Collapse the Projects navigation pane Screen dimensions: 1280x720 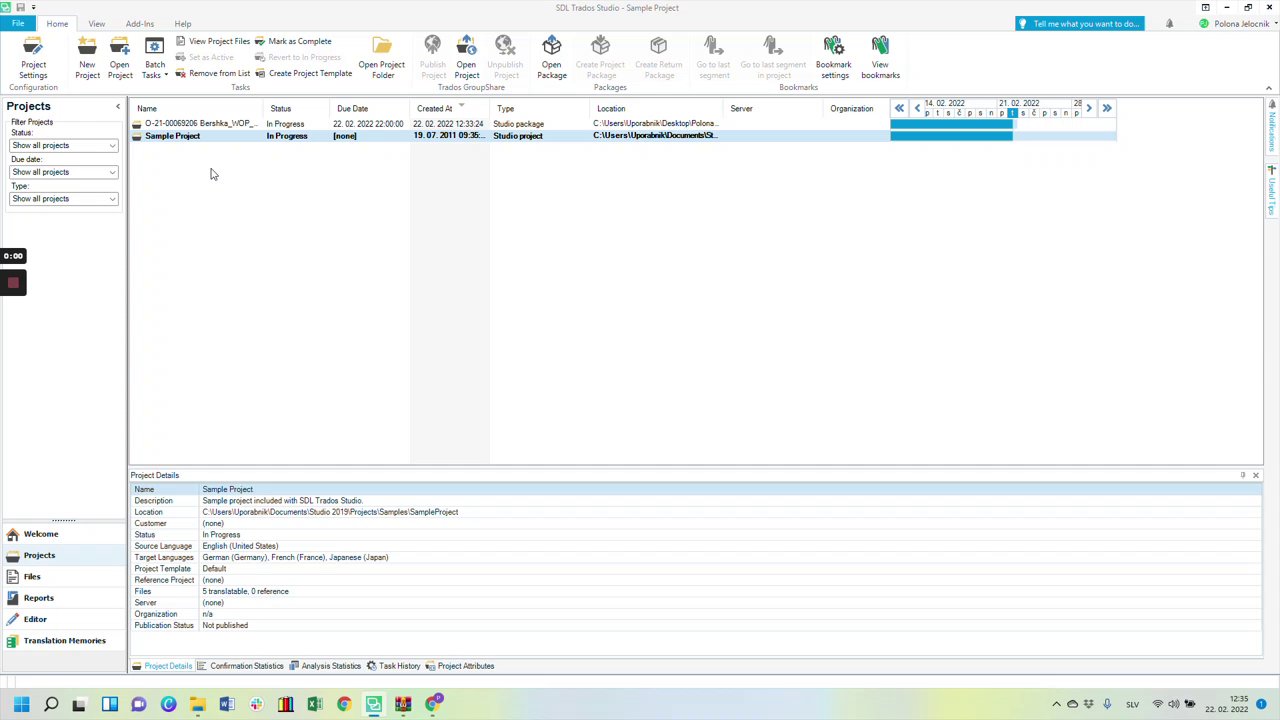click(x=117, y=106)
